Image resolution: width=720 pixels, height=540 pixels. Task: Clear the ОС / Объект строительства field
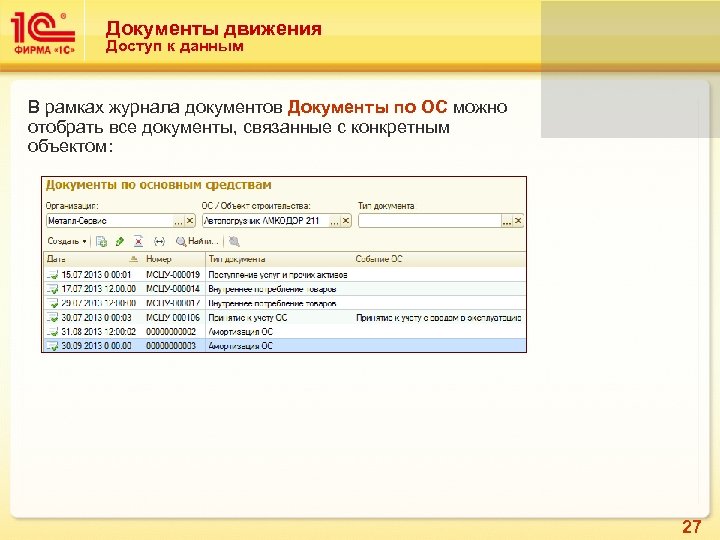[x=346, y=221]
